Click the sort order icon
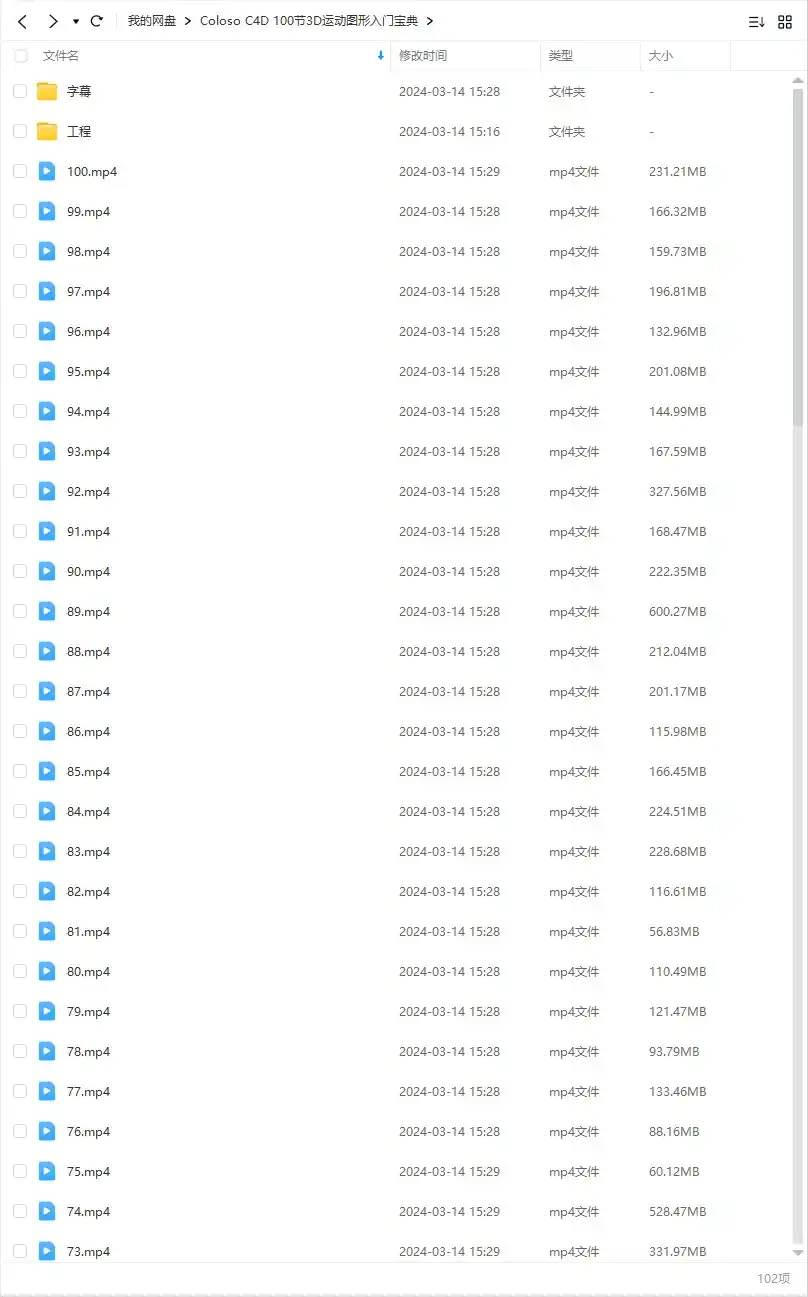 (x=757, y=21)
